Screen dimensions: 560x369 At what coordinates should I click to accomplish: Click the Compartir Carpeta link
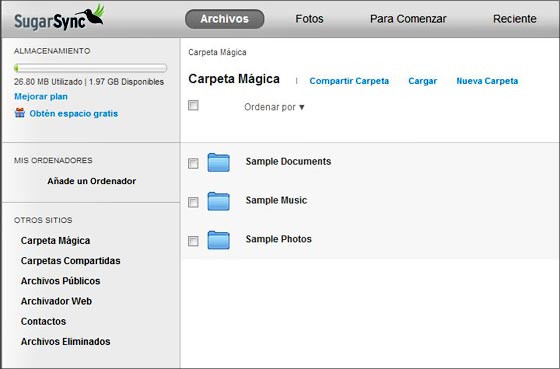pos(349,81)
